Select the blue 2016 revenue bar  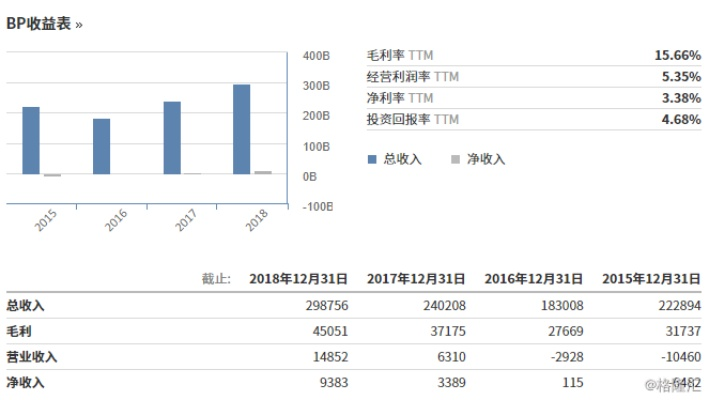pyautogui.click(x=102, y=146)
